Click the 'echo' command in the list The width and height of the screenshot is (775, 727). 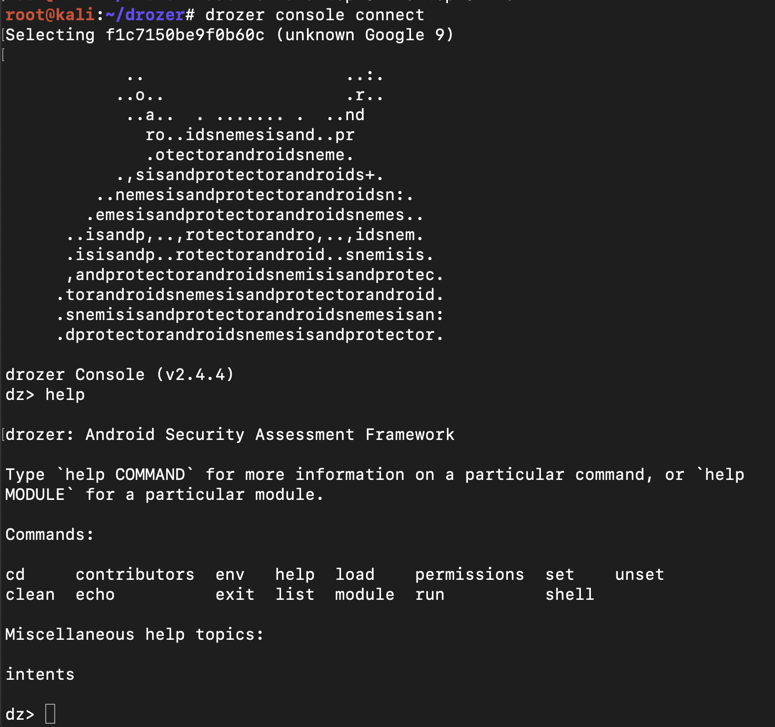tap(95, 594)
